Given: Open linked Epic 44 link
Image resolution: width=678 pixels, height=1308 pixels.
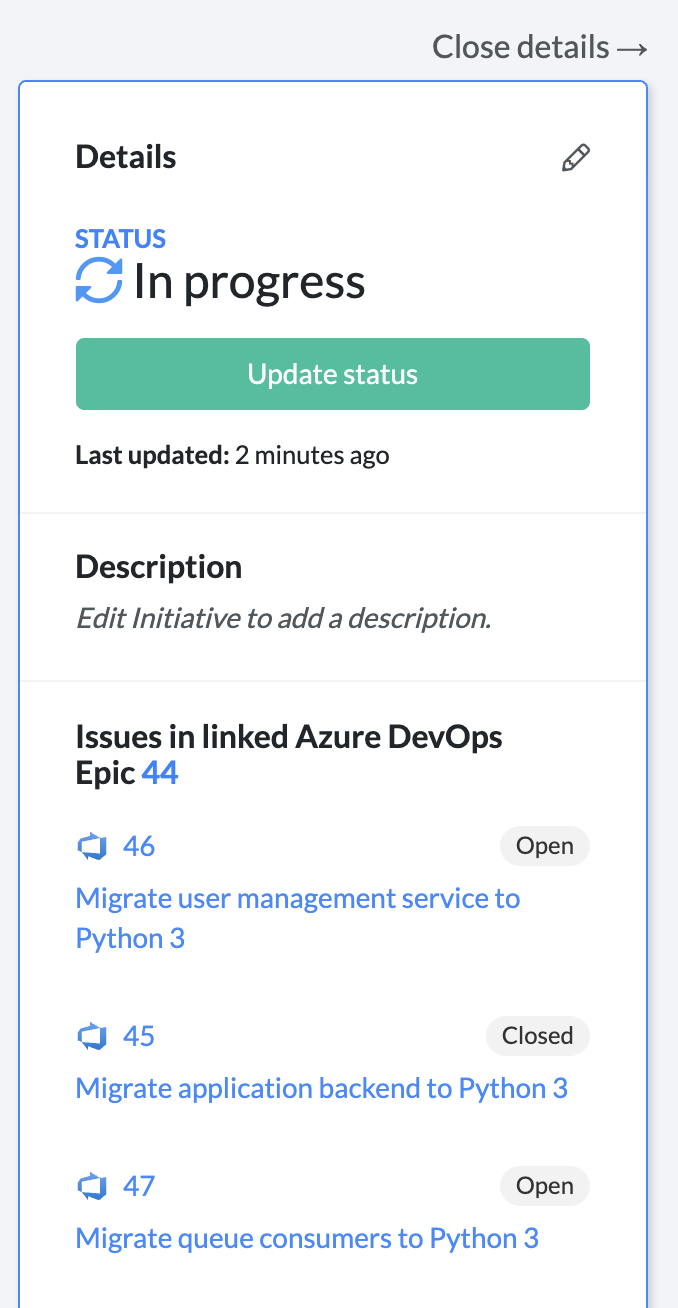Looking at the screenshot, I should tap(160, 773).
